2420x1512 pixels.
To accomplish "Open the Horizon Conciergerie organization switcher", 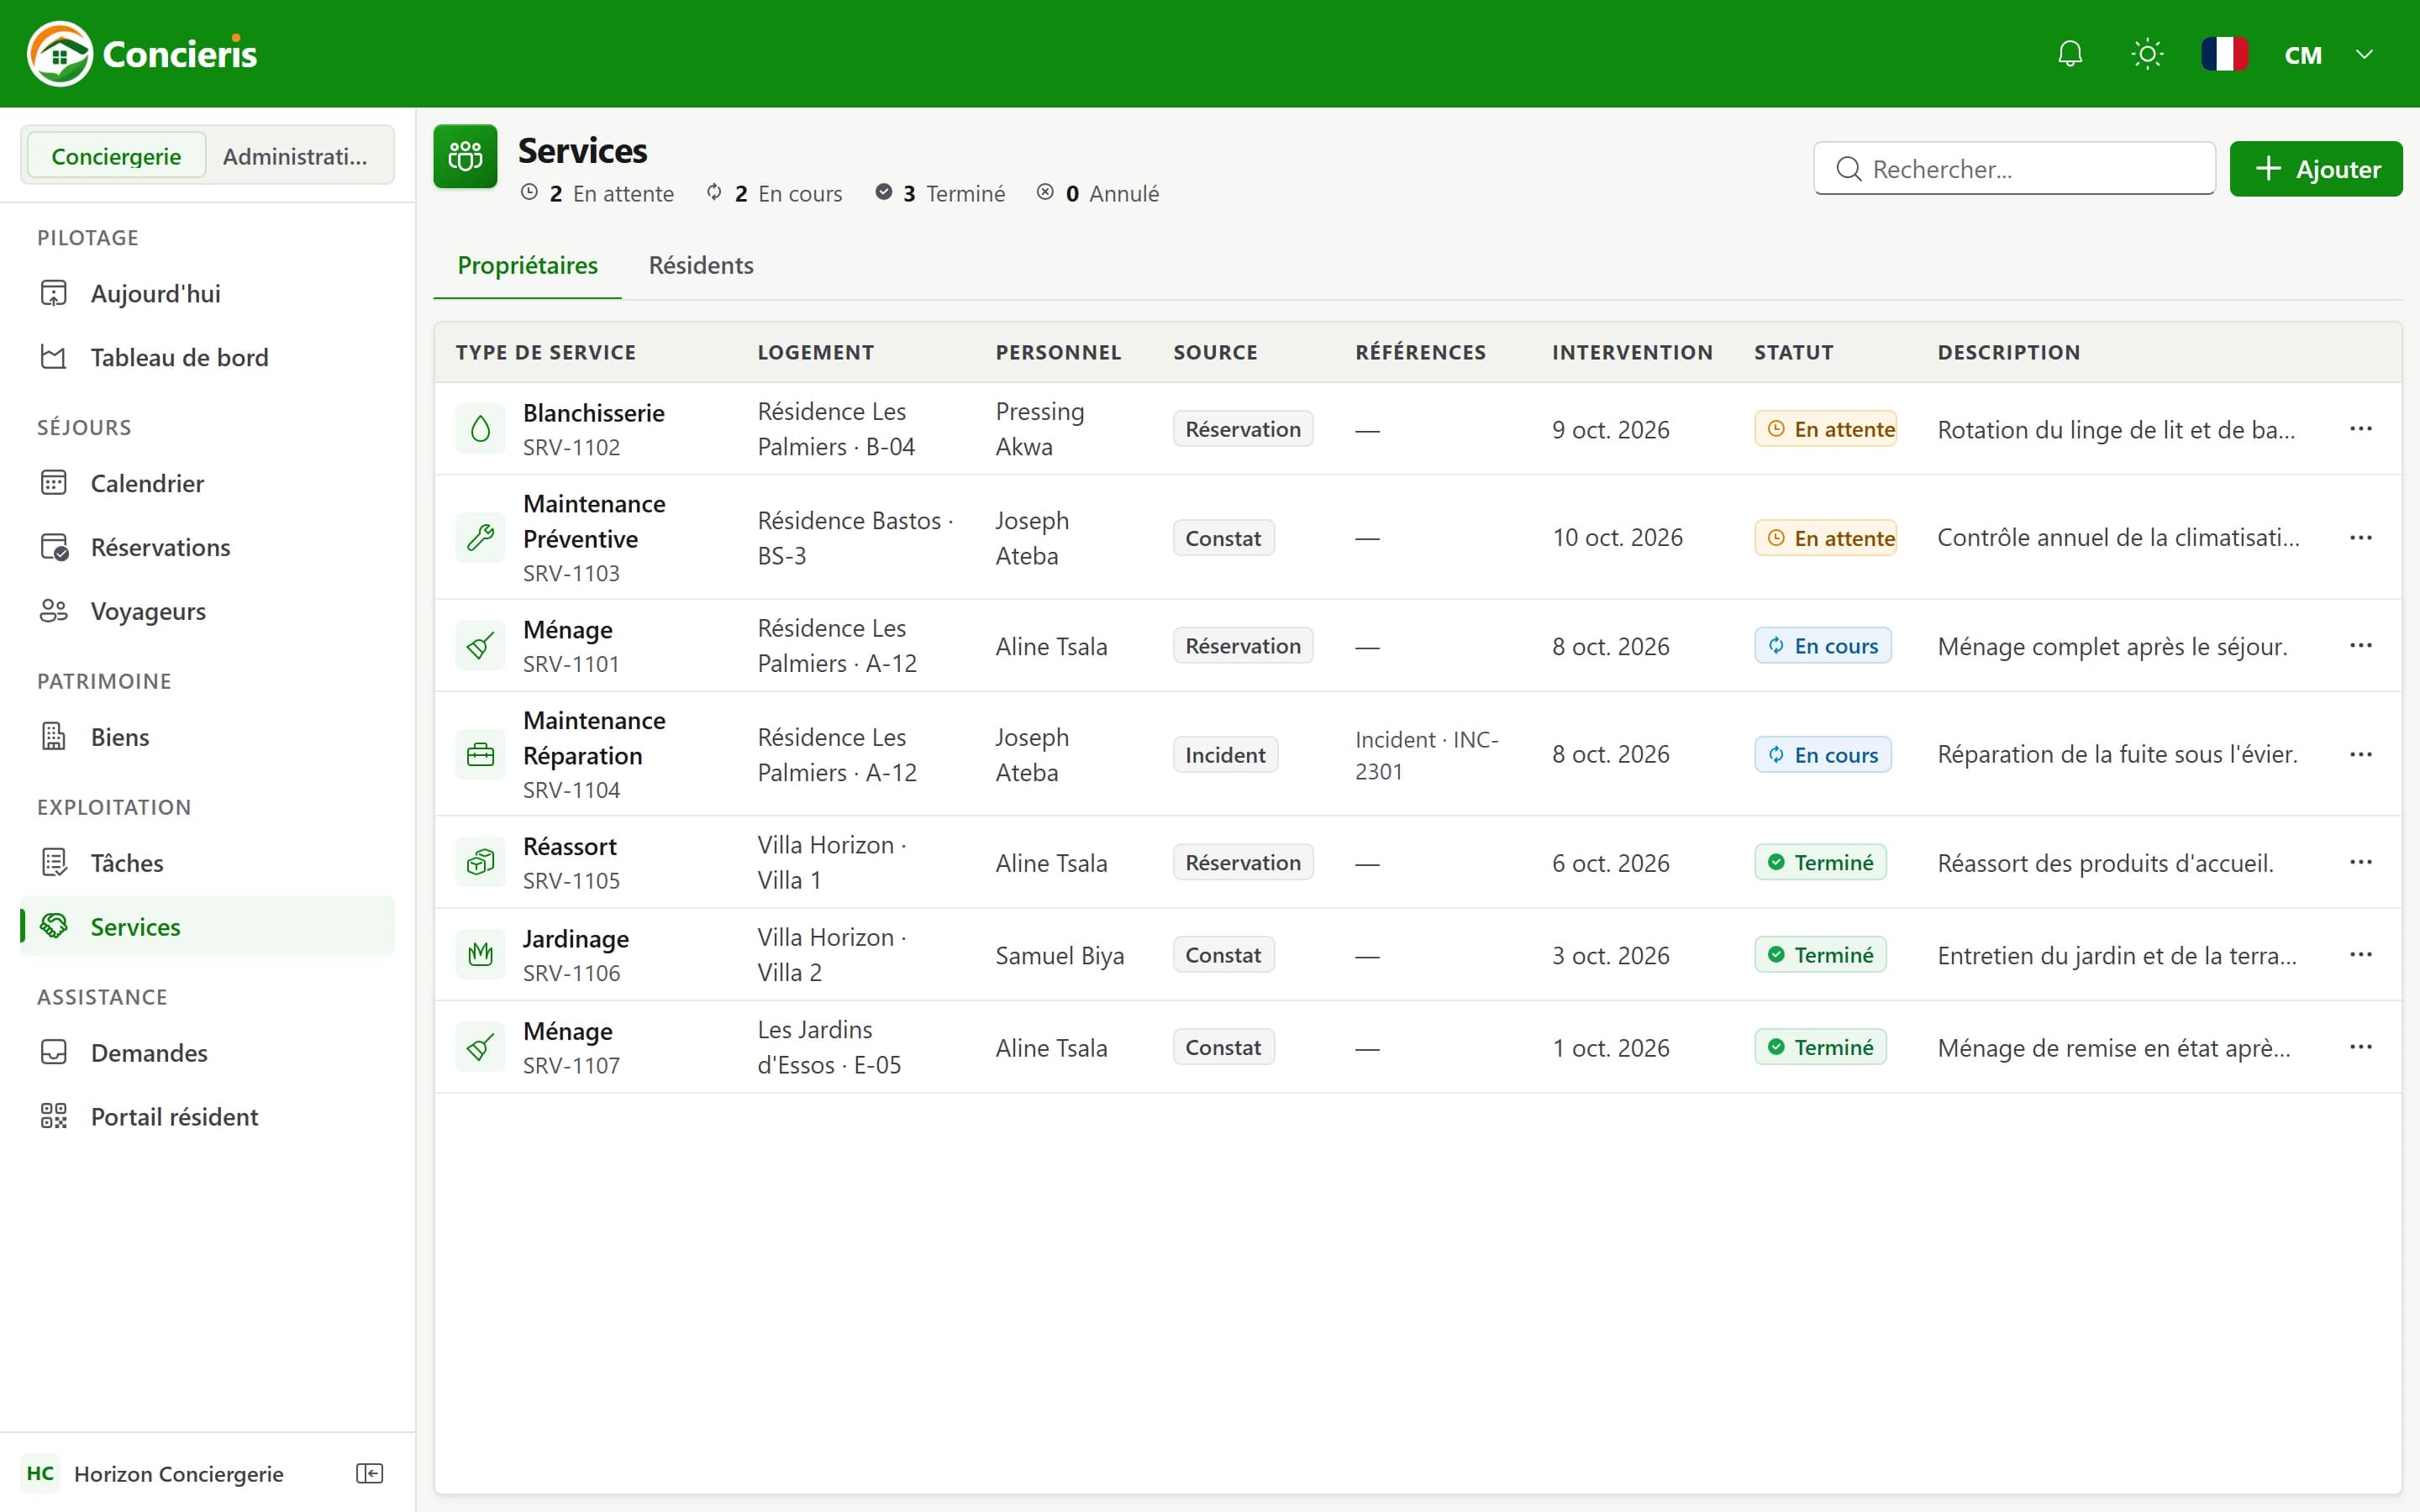I will click(x=155, y=1473).
